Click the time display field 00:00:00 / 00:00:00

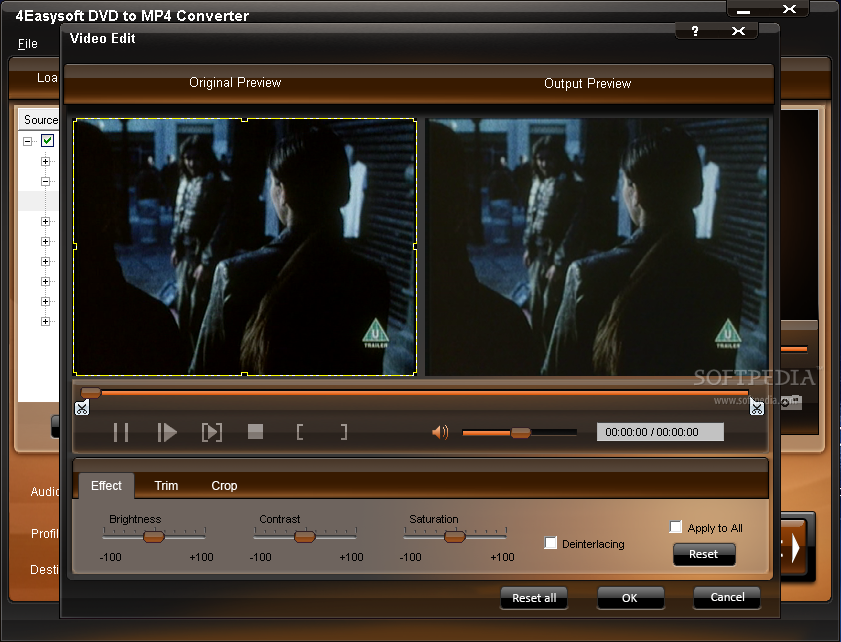coord(660,432)
